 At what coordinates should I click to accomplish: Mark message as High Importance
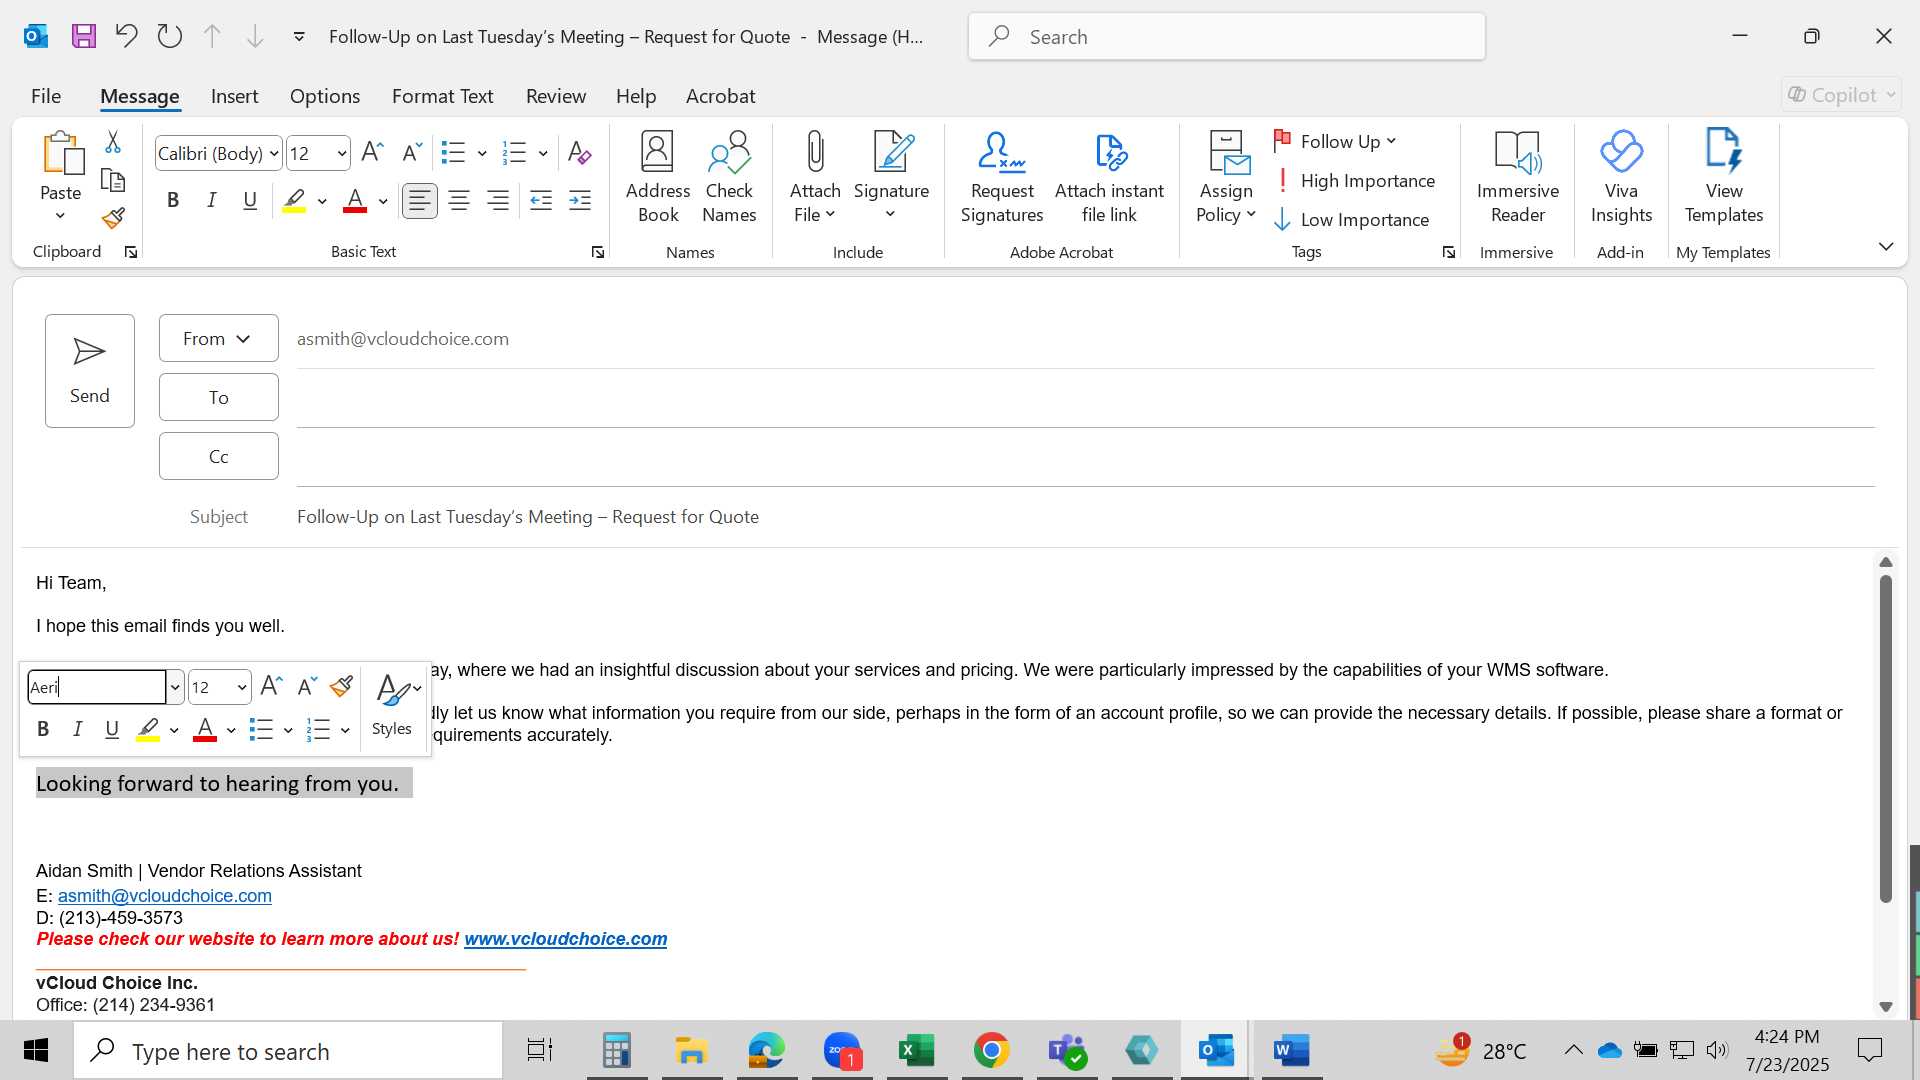click(x=1355, y=181)
